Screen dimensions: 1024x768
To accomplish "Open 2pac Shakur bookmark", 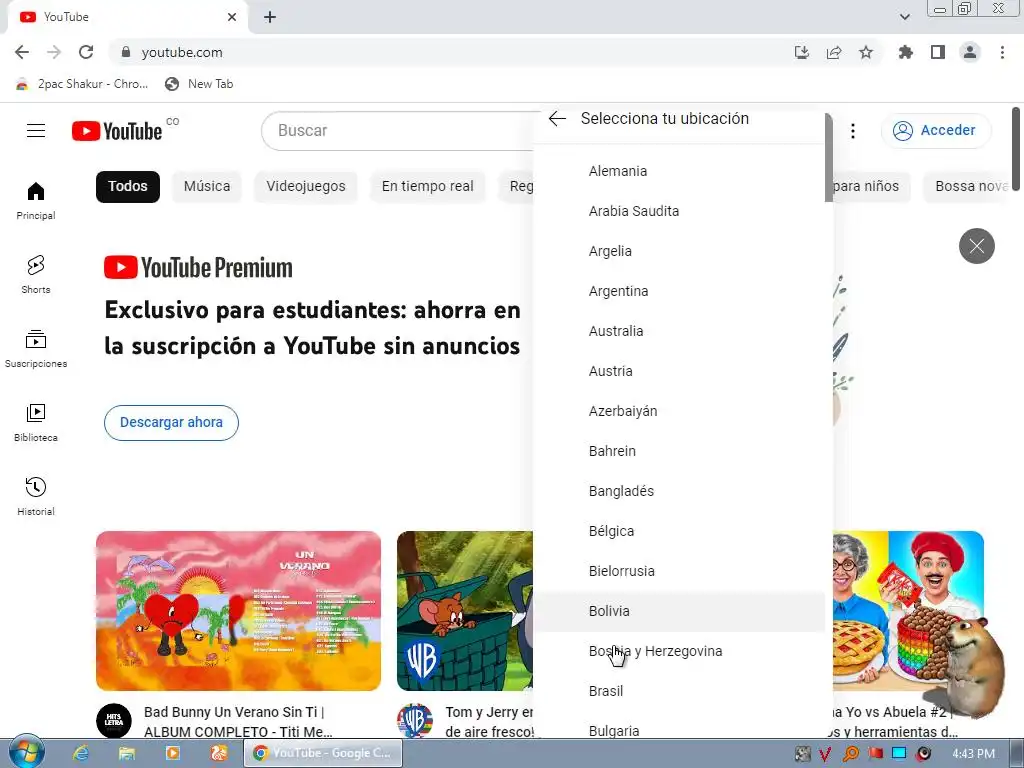I will click(x=82, y=84).
